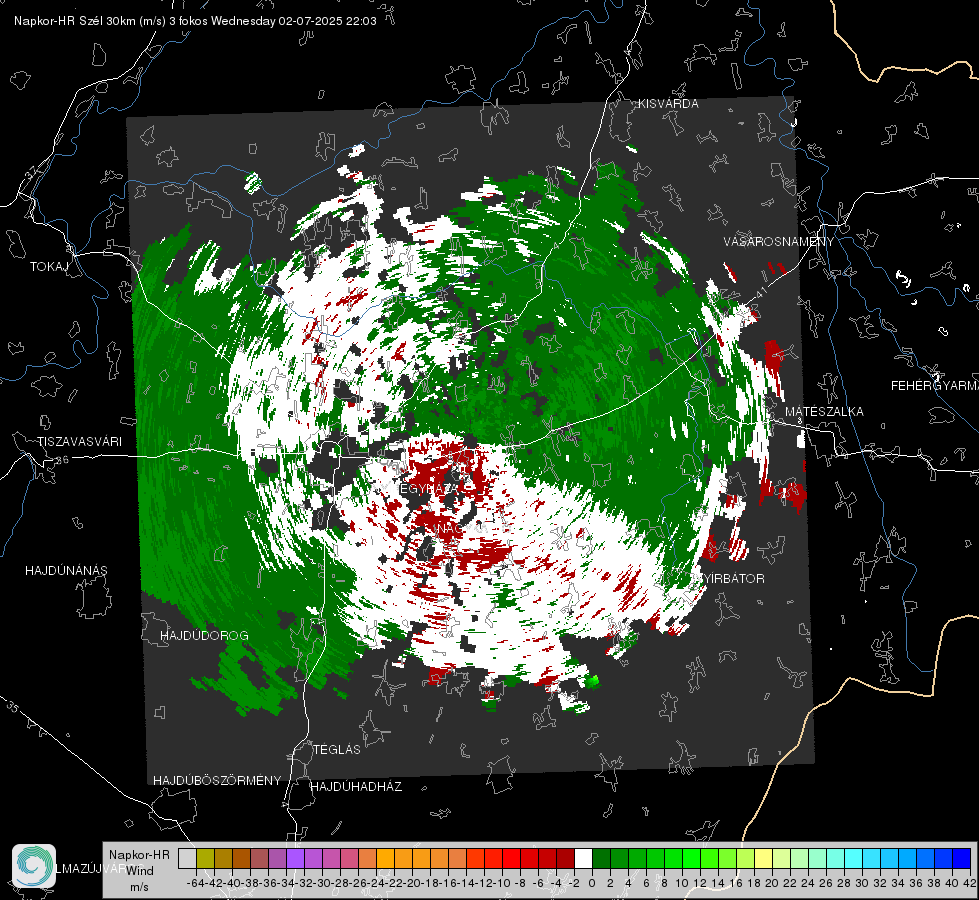Click the 'Wind' text in the legend
Screen dimensions: 979x900
[140, 871]
